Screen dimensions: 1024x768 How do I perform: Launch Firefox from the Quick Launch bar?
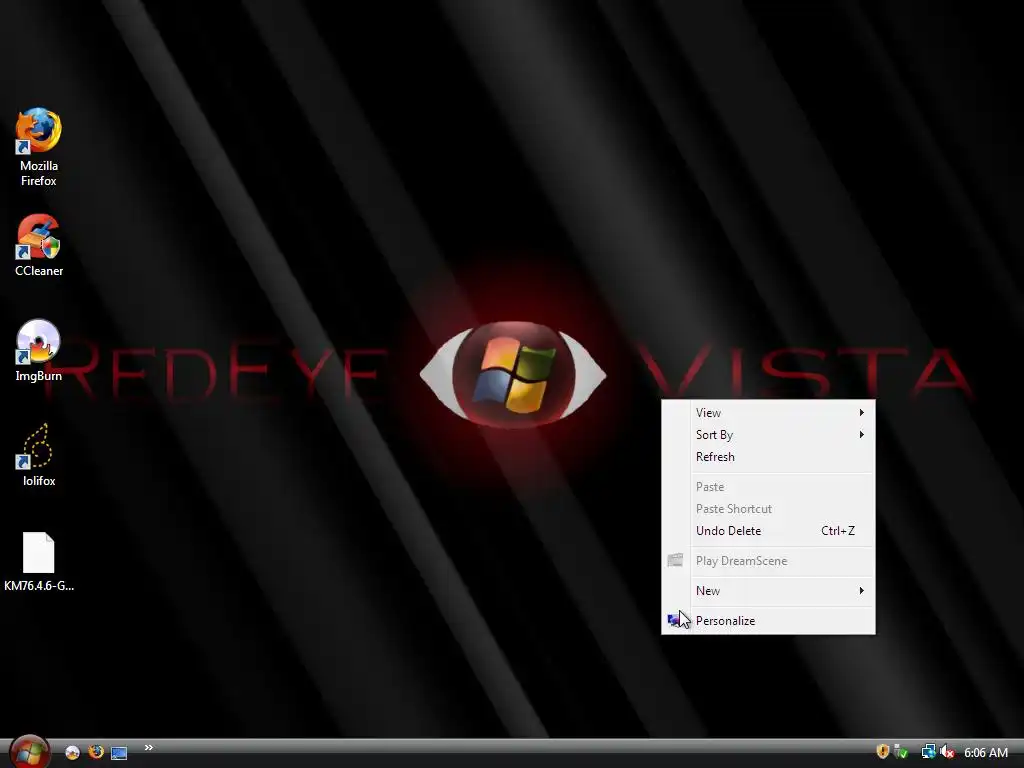[96, 752]
